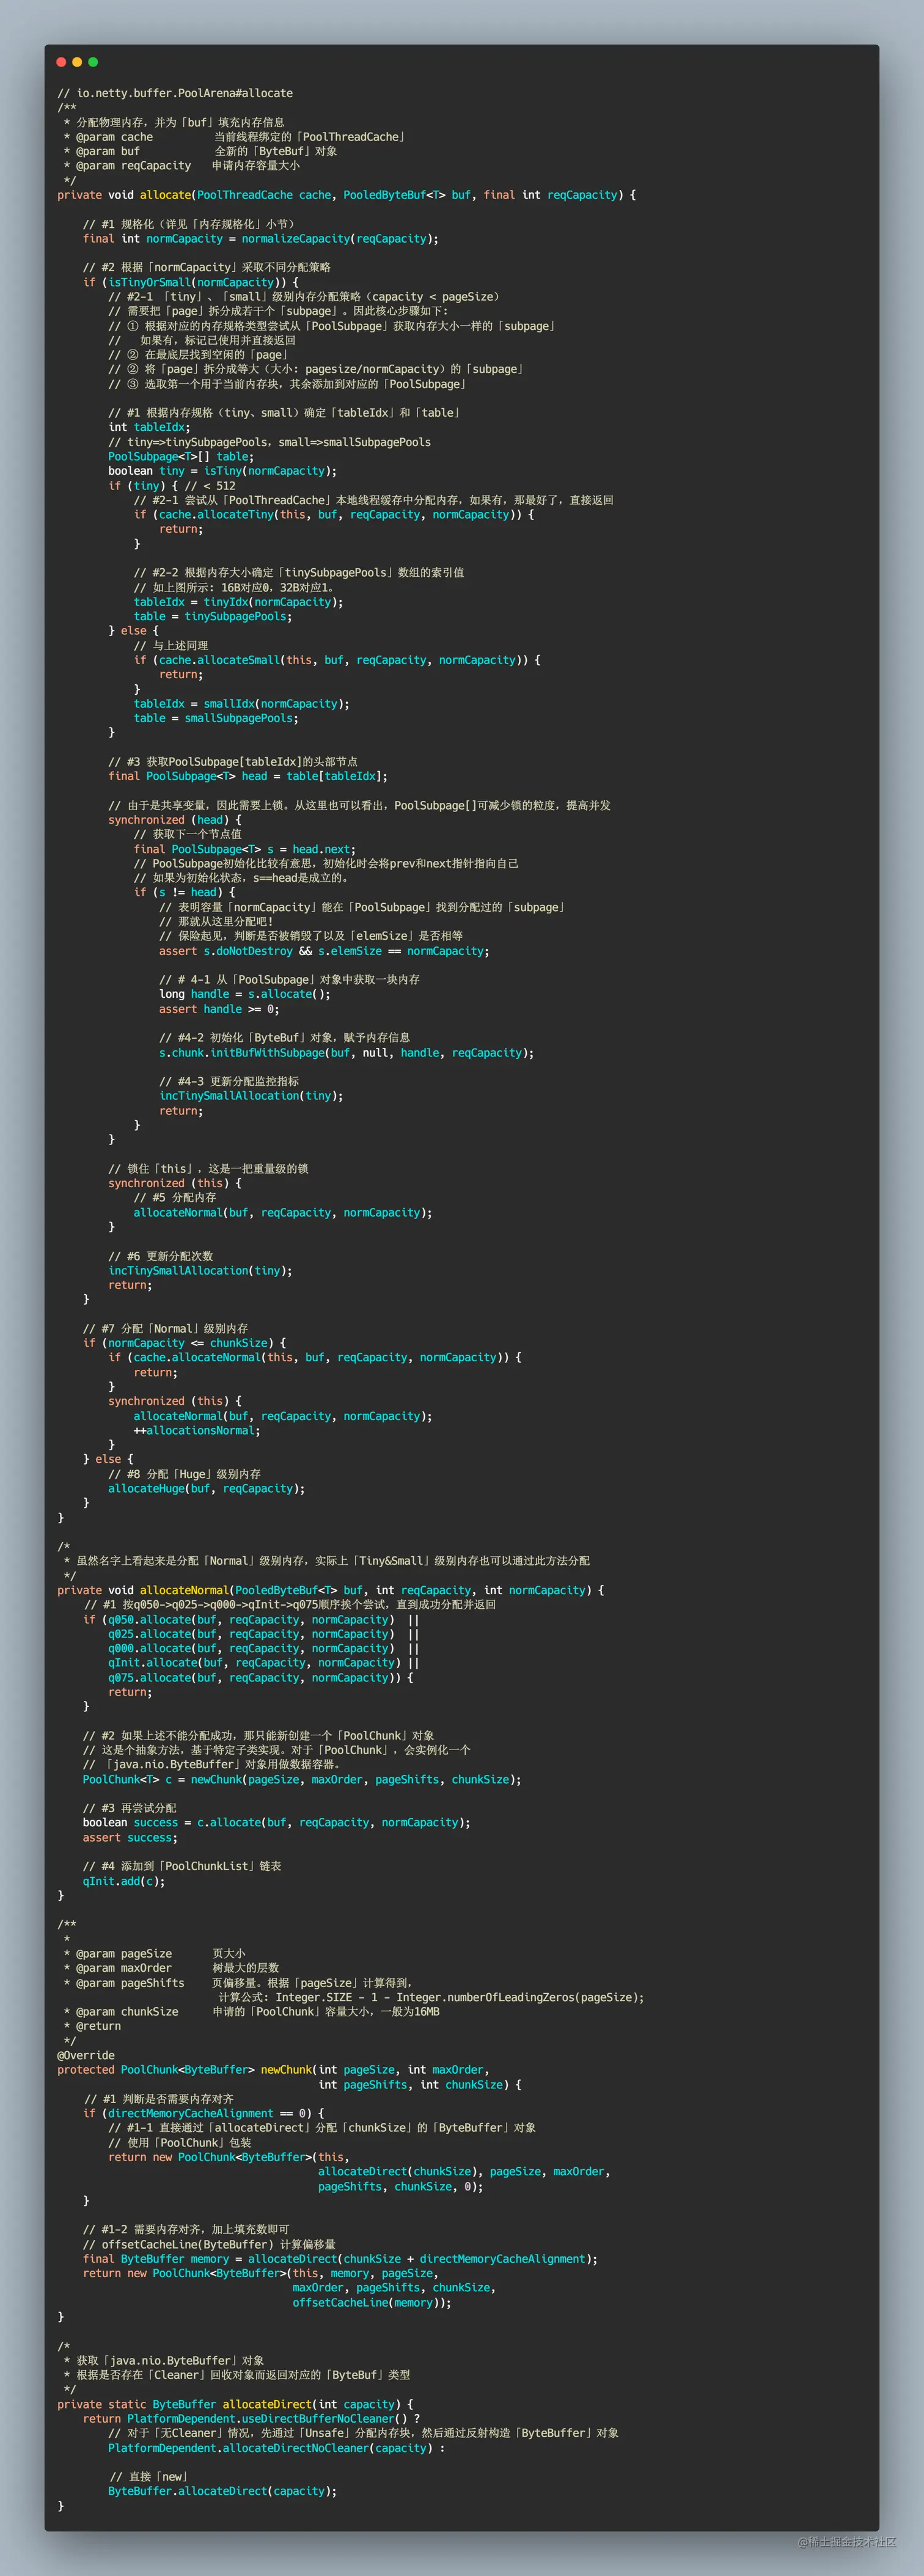This screenshot has height=2576, width=924.
Task: Click 'long handle = s.allocate();'
Action: (x=244, y=994)
